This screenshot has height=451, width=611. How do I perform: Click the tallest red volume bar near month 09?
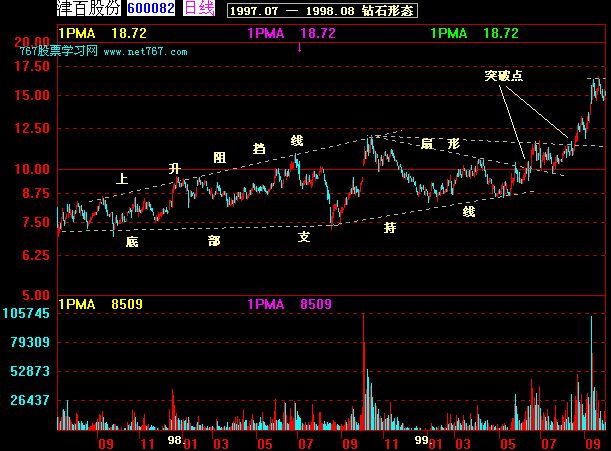pyautogui.click(x=364, y=371)
